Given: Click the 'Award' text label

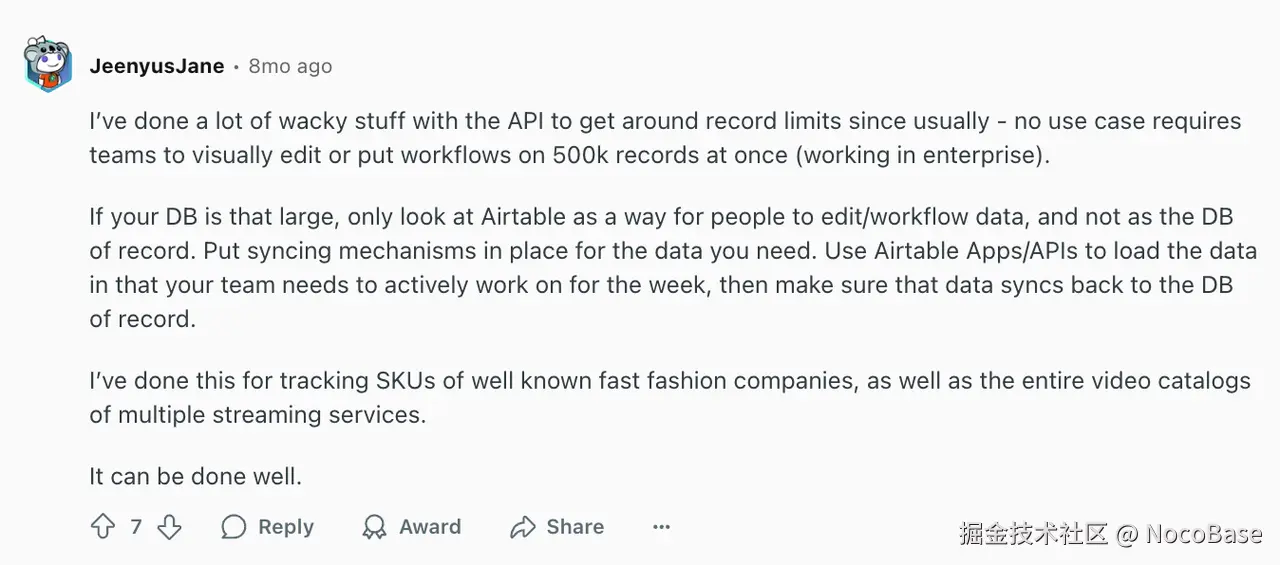Looking at the screenshot, I should [430, 527].
